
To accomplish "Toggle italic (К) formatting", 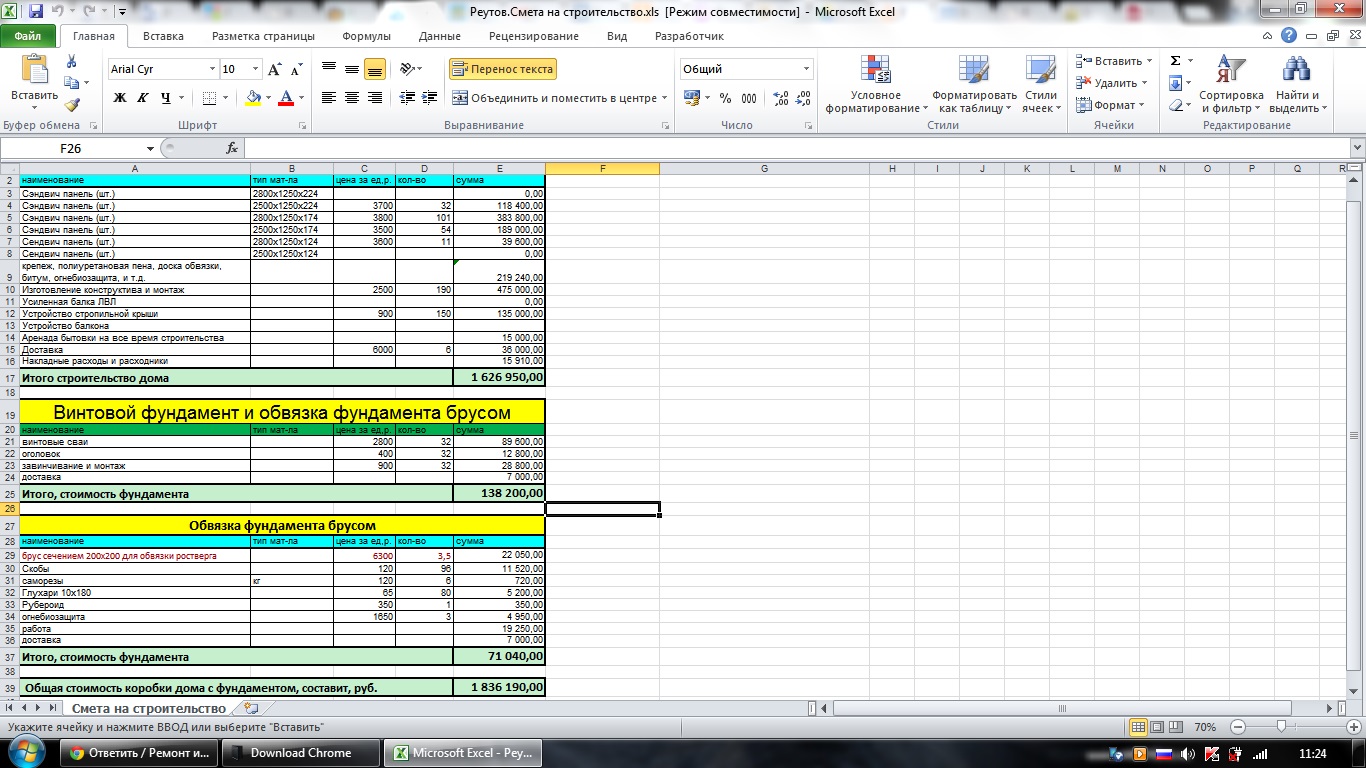I will click(x=142, y=98).
